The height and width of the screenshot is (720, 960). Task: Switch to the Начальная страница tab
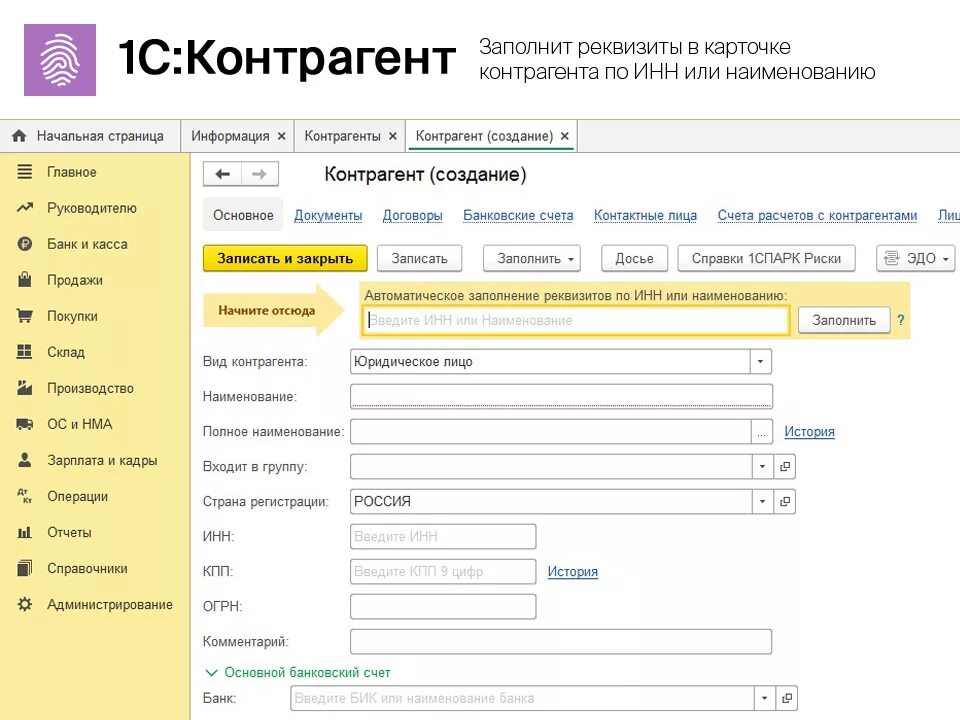point(89,136)
